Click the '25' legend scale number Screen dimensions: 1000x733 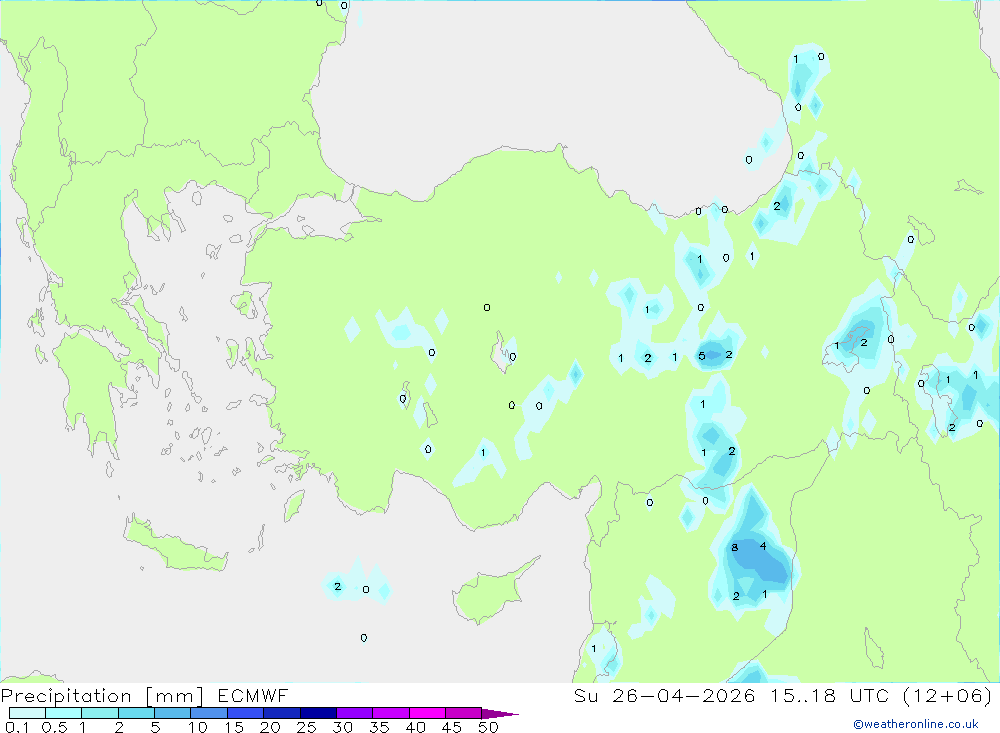point(307,727)
